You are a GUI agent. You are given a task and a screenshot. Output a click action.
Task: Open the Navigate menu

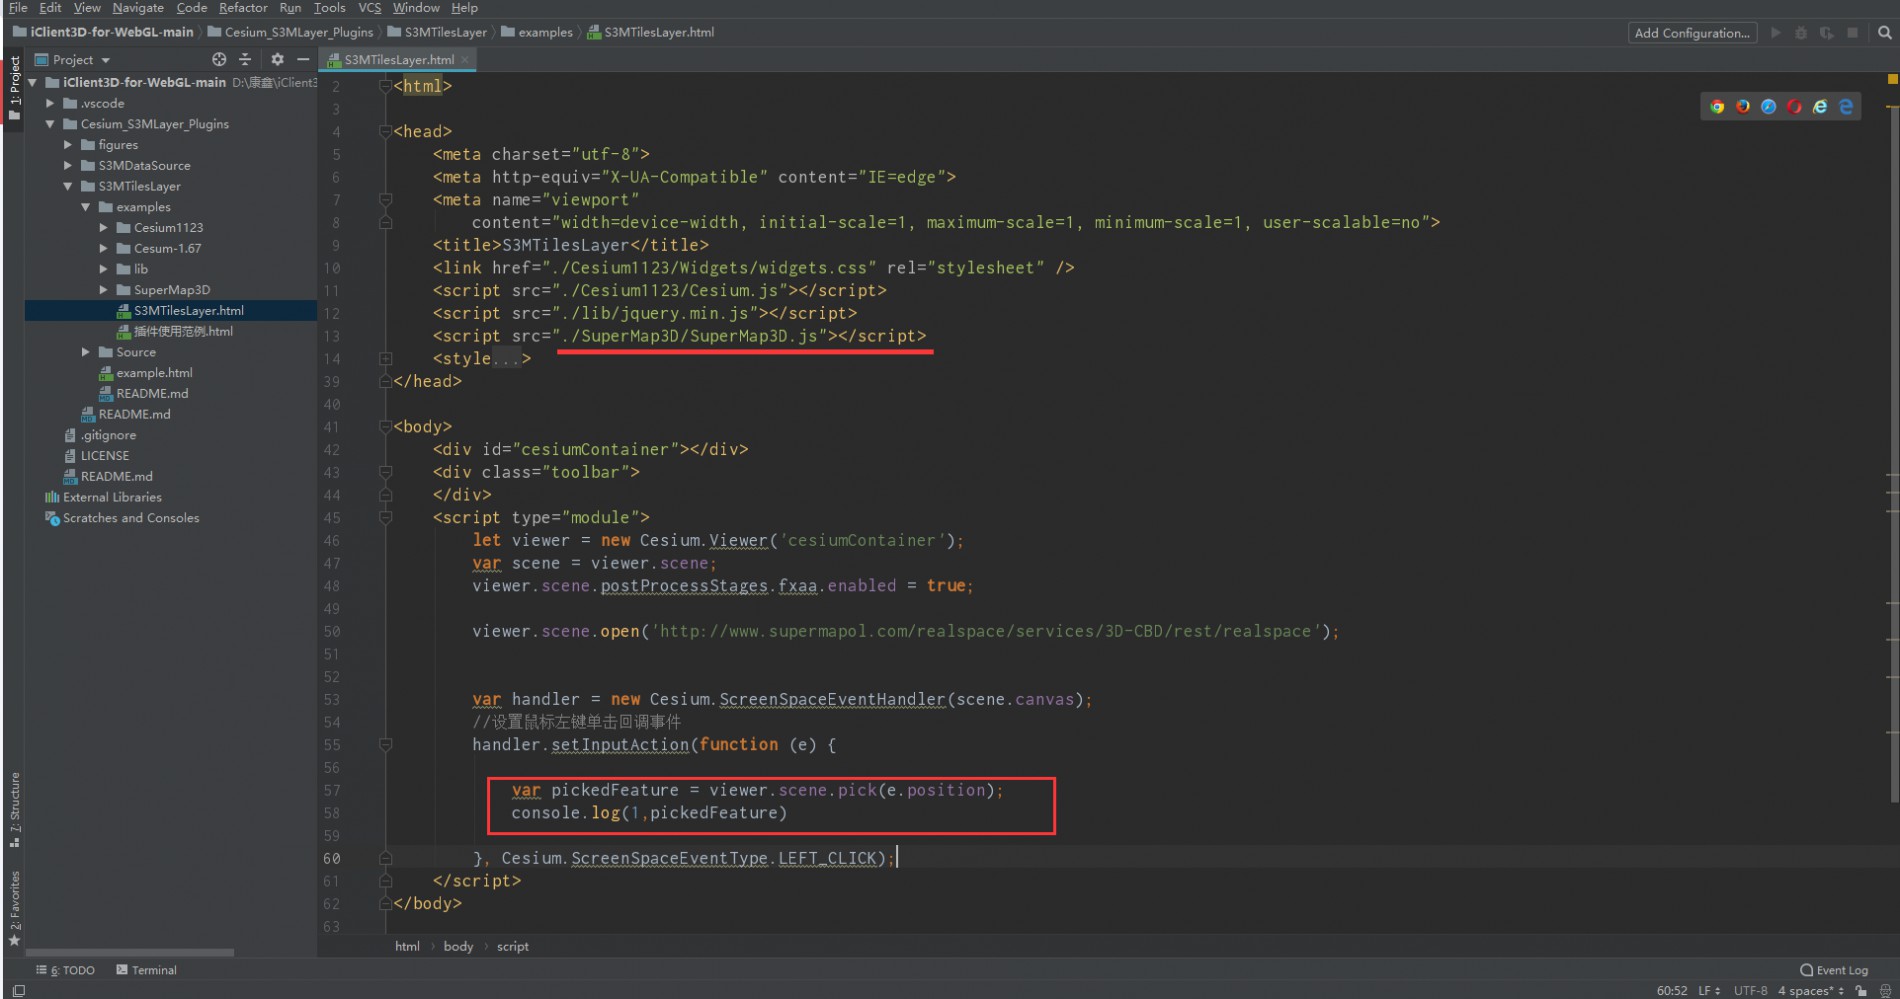click(138, 8)
